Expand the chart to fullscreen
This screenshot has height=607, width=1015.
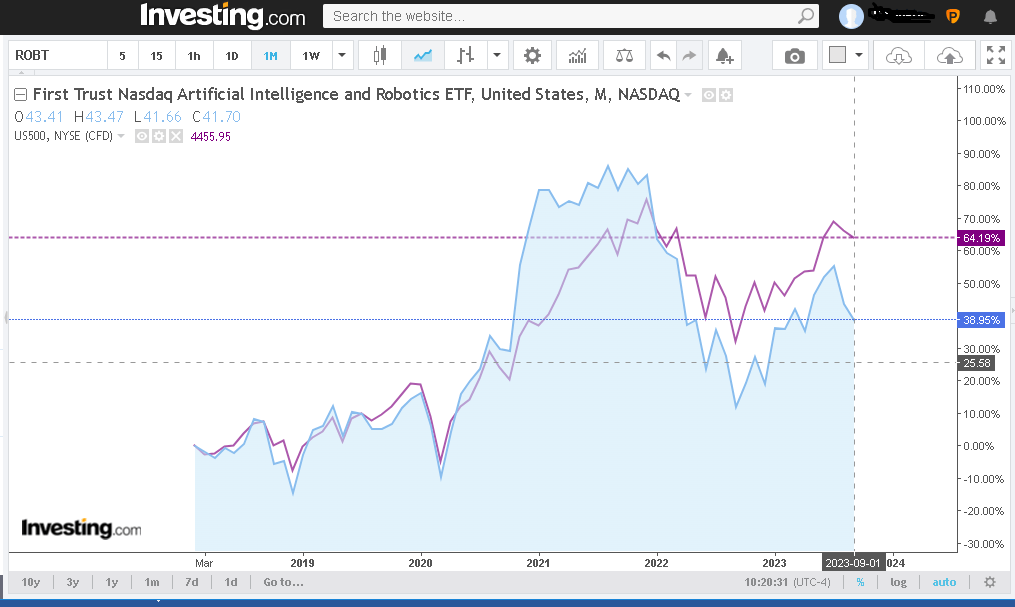click(995, 55)
